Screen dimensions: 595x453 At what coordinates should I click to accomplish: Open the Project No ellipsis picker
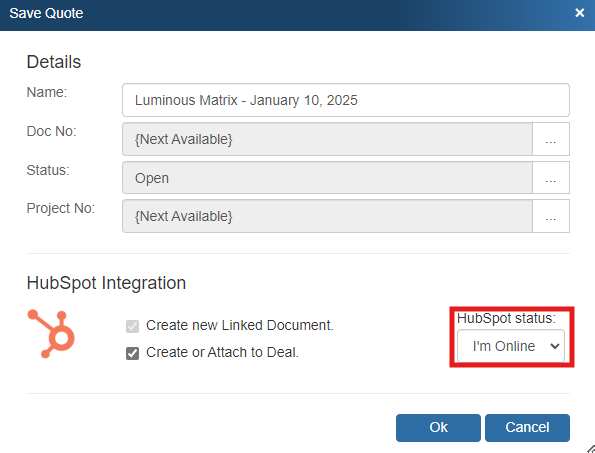pyautogui.click(x=551, y=216)
